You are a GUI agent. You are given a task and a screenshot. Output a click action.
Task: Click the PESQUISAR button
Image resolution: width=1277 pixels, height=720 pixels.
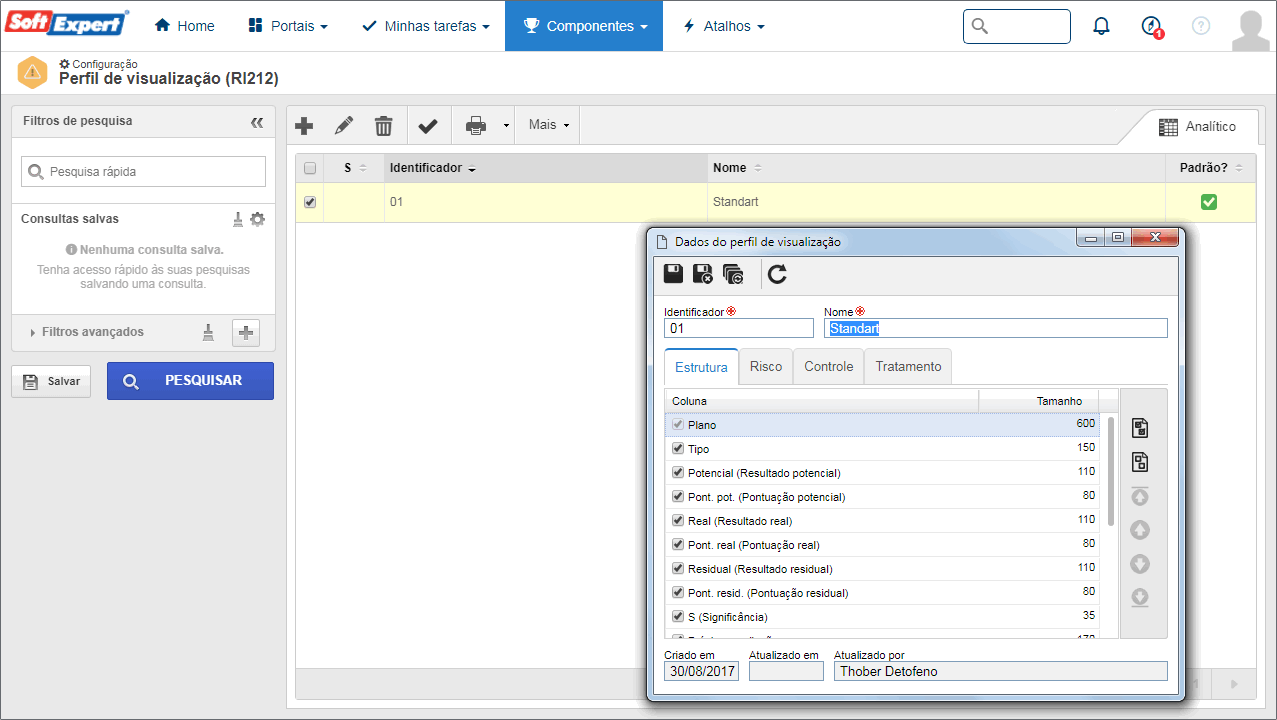click(190, 381)
